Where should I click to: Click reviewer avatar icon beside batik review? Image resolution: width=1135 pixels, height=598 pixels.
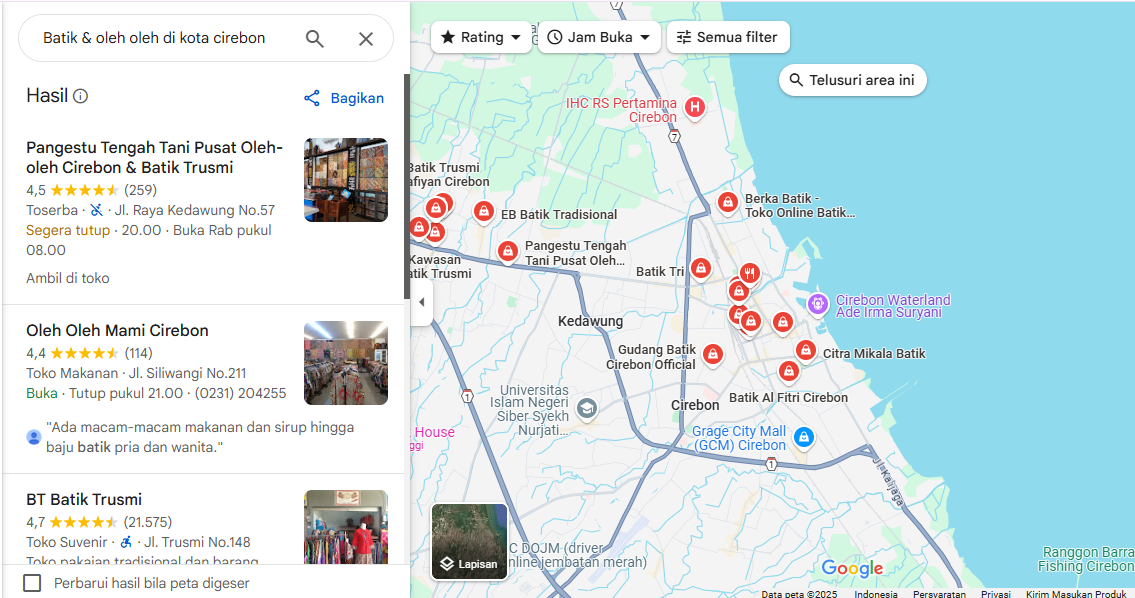34,437
